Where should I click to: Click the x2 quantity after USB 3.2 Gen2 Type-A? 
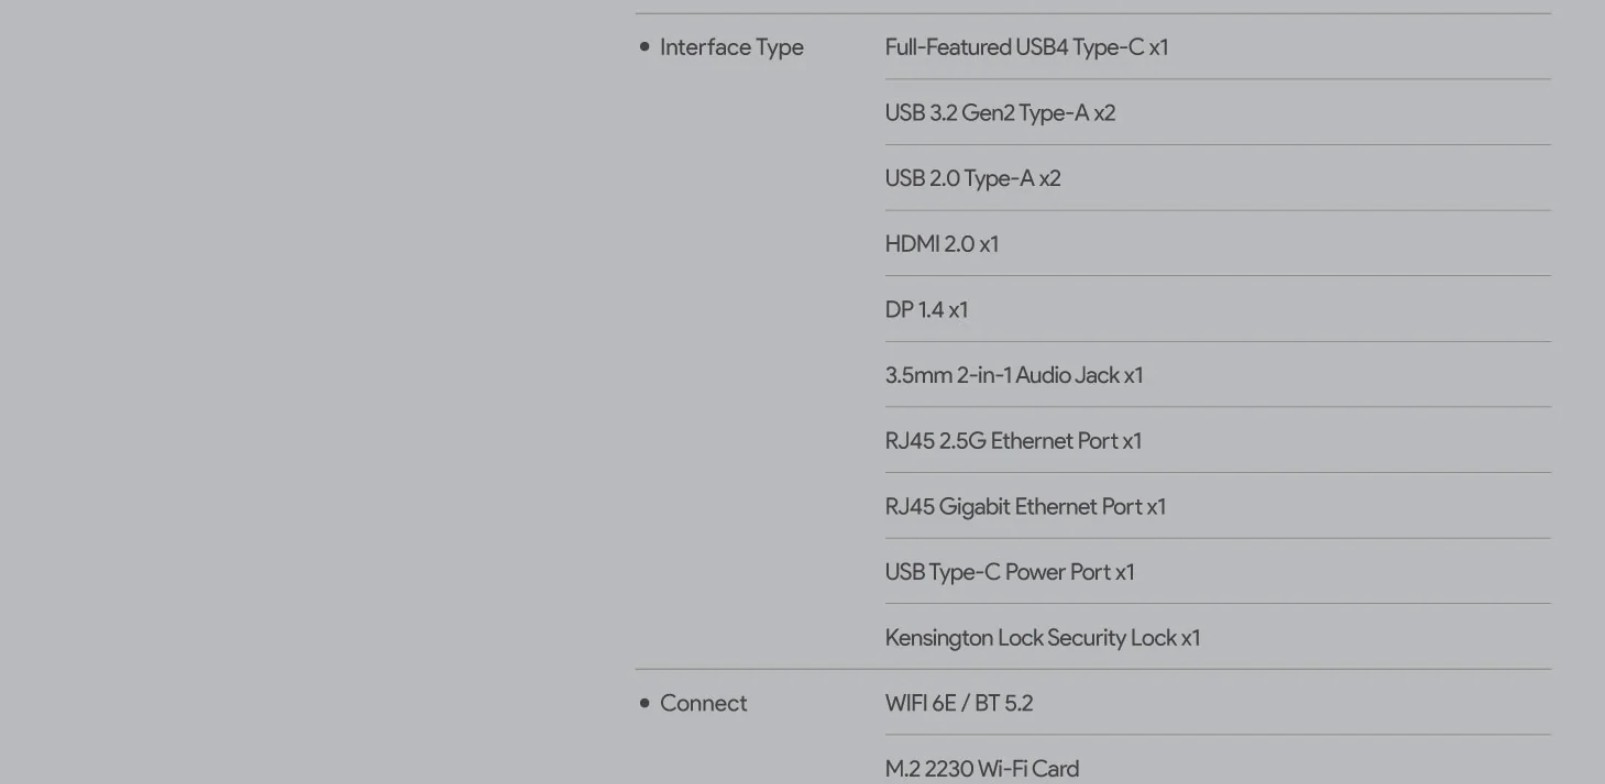pyautogui.click(x=1104, y=113)
